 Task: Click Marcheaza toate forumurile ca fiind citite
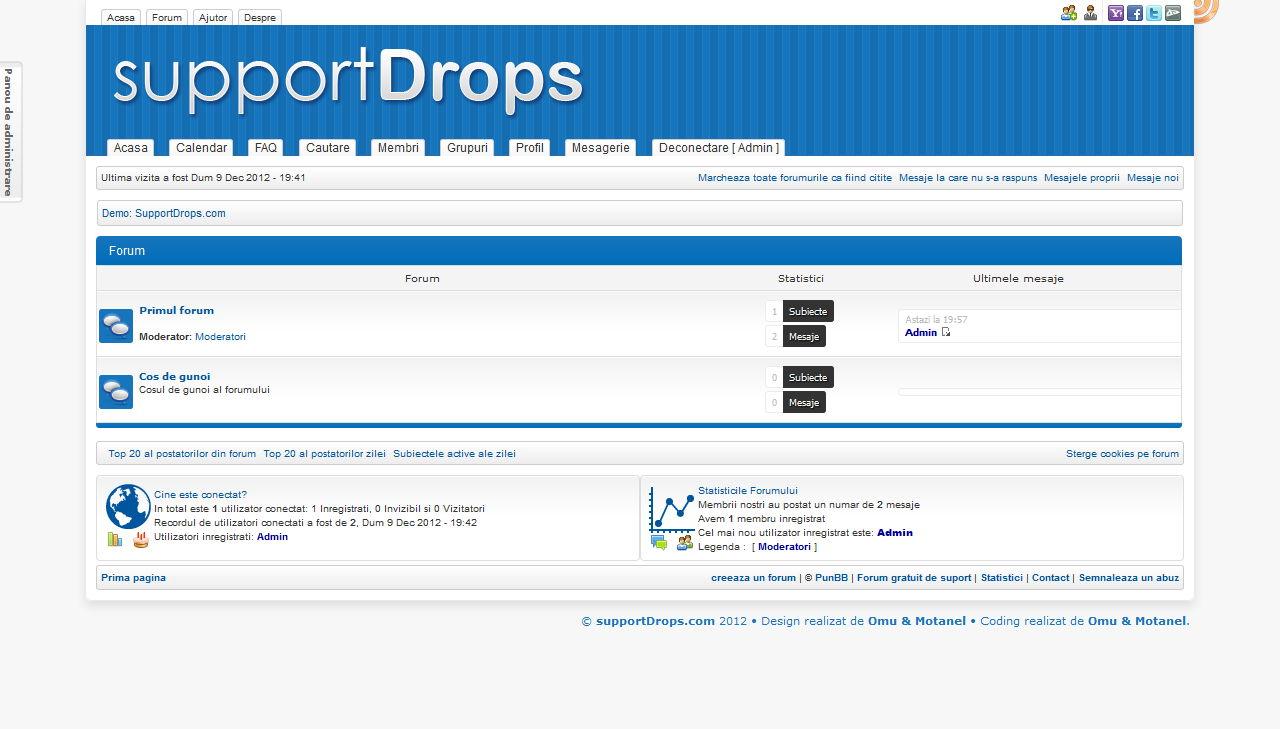coord(795,178)
